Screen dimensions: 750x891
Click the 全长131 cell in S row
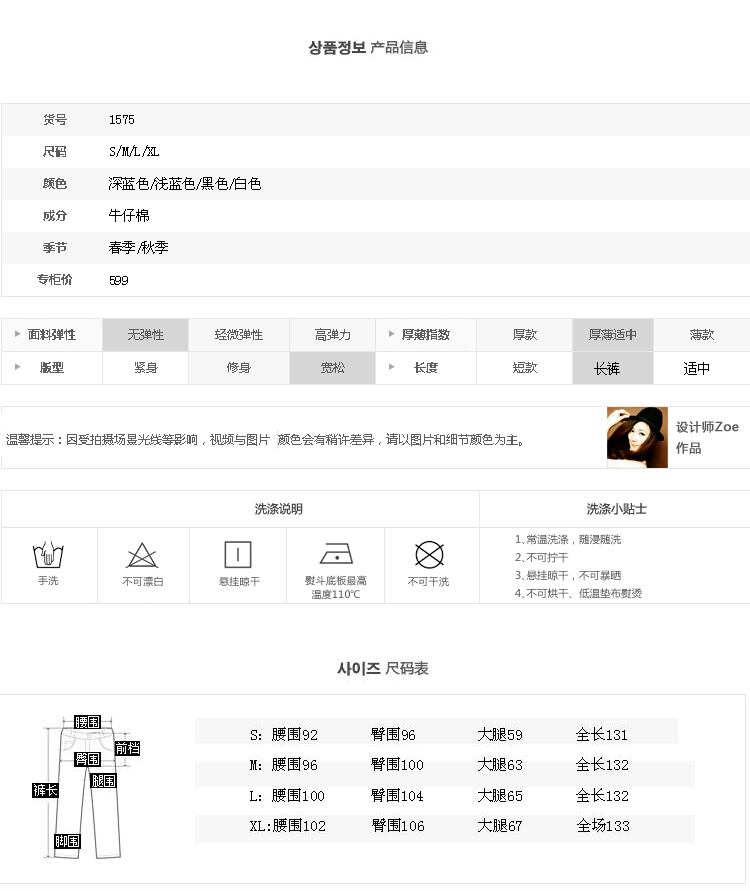602,735
